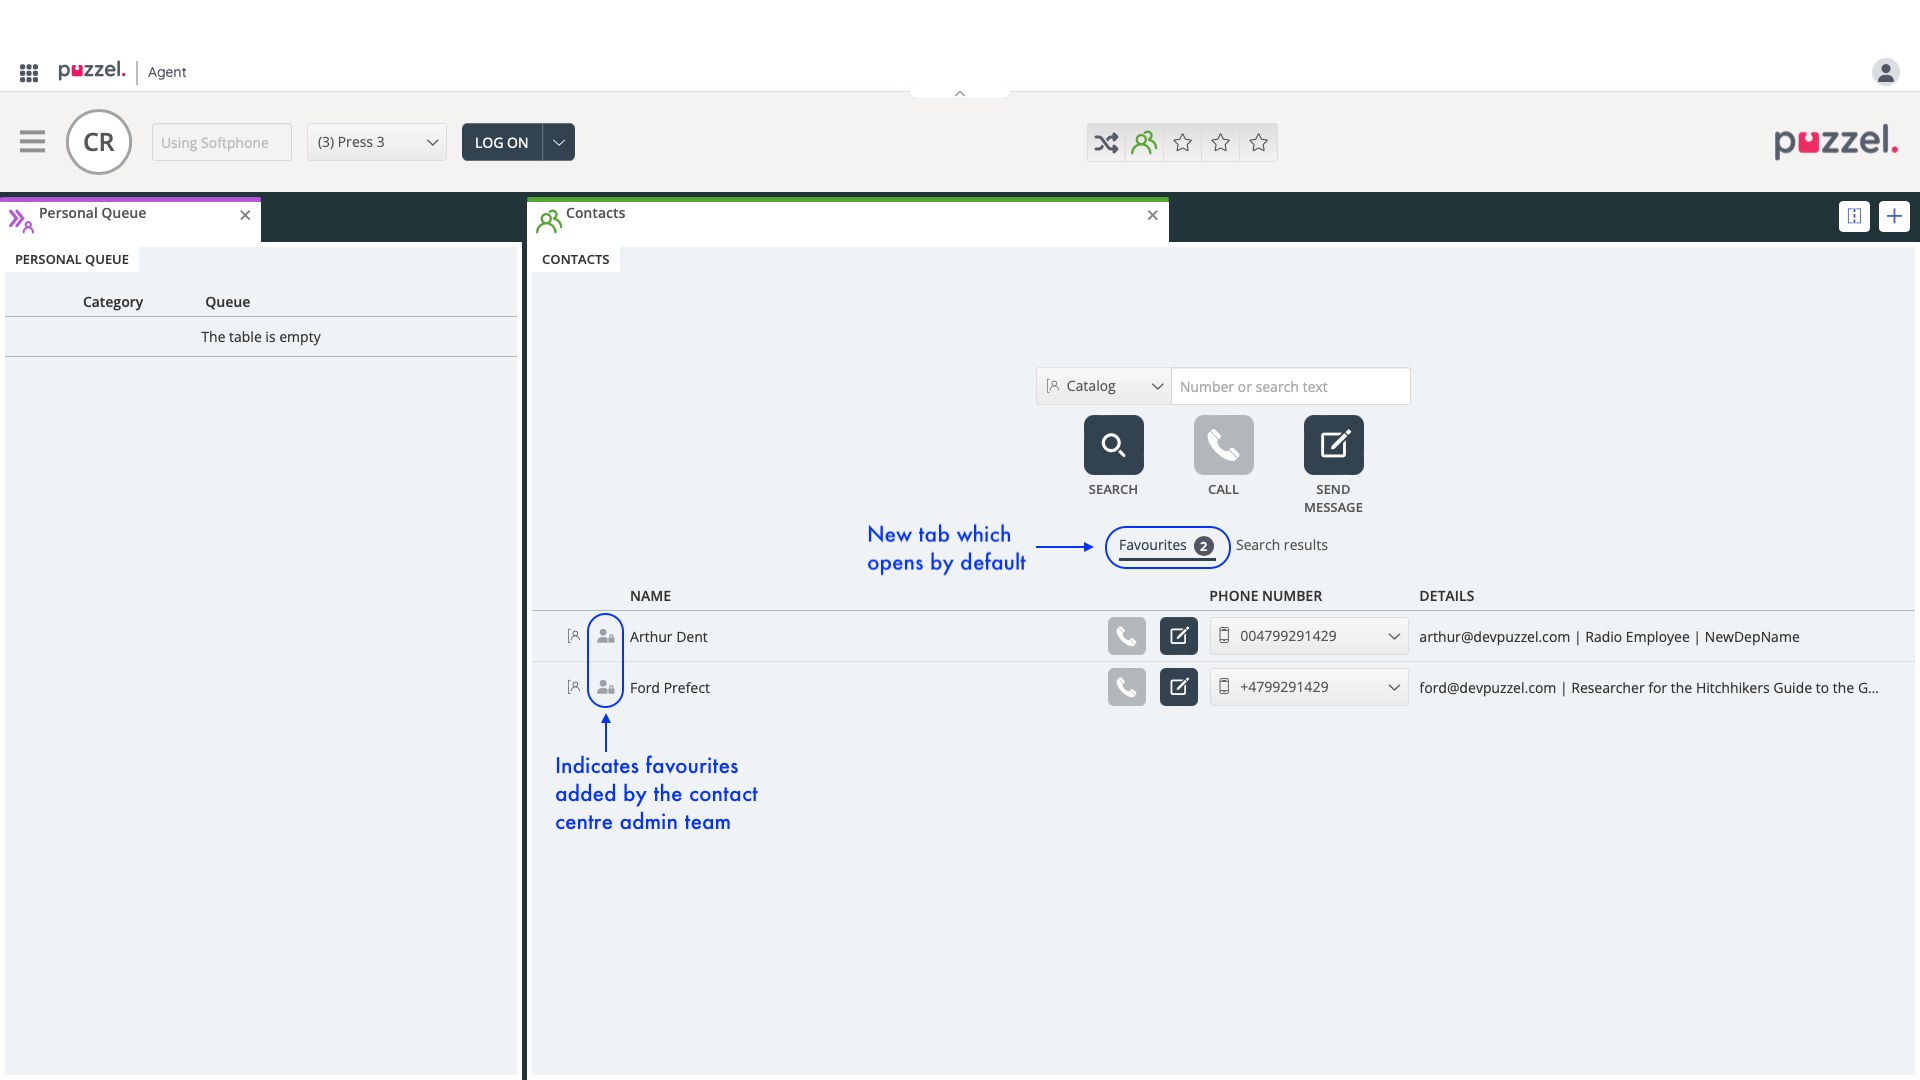Open the user profile avatar
The width and height of the screenshot is (1920, 1080).
click(1885, 72)
